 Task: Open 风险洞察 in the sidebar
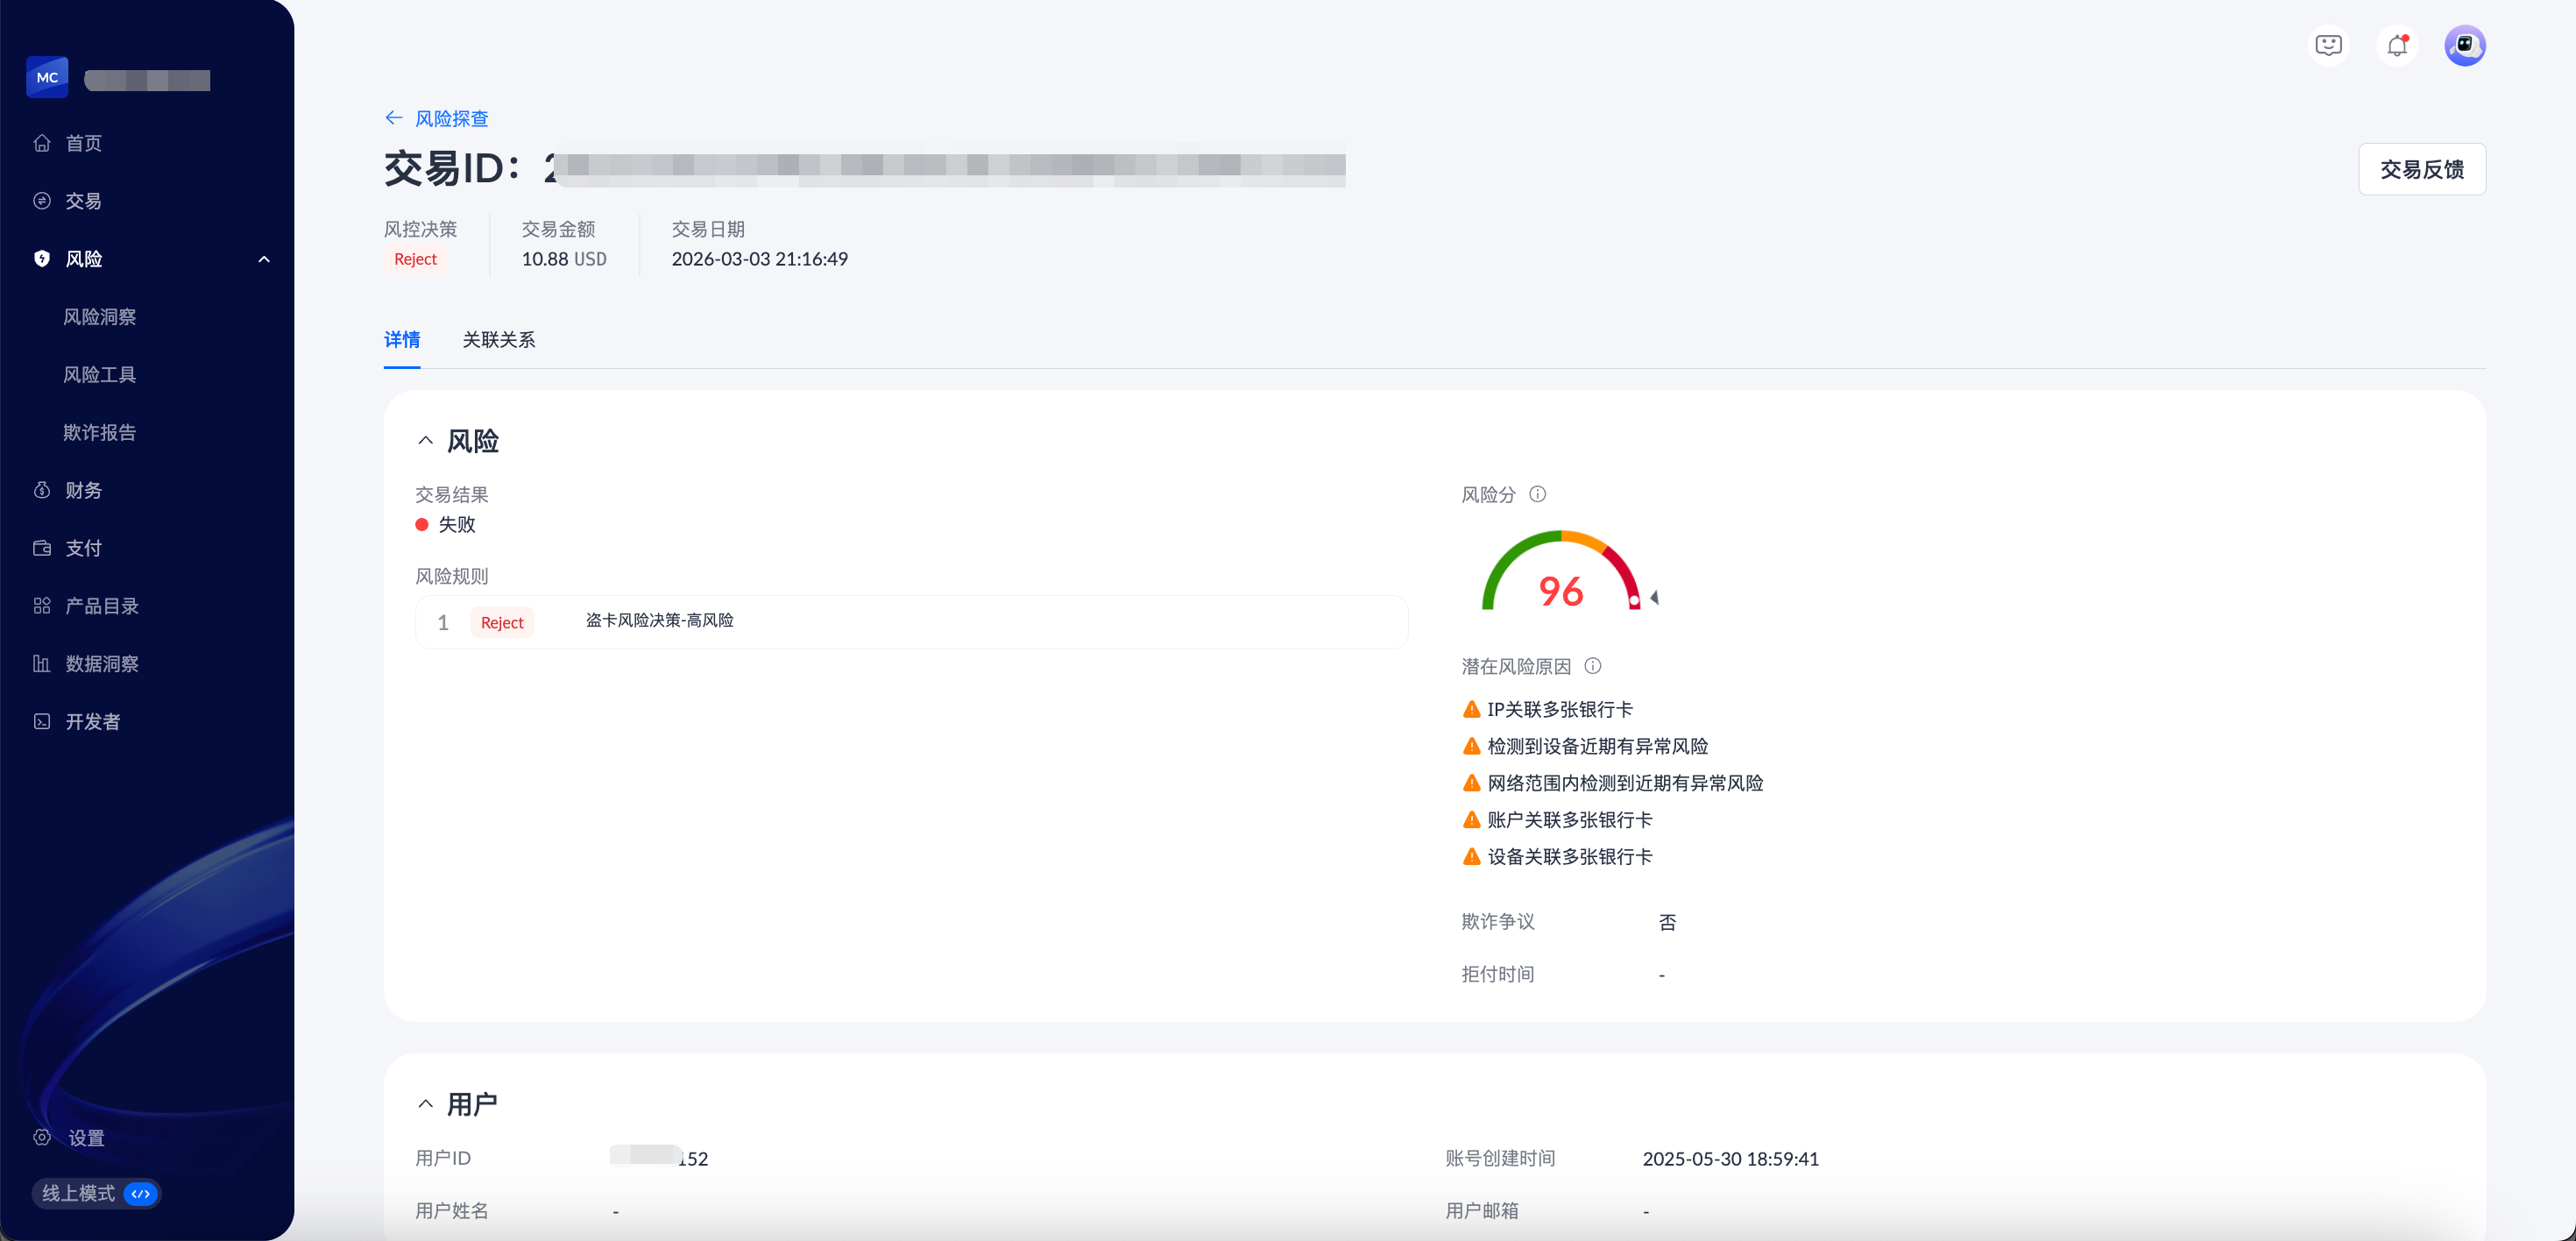point(99,317)
